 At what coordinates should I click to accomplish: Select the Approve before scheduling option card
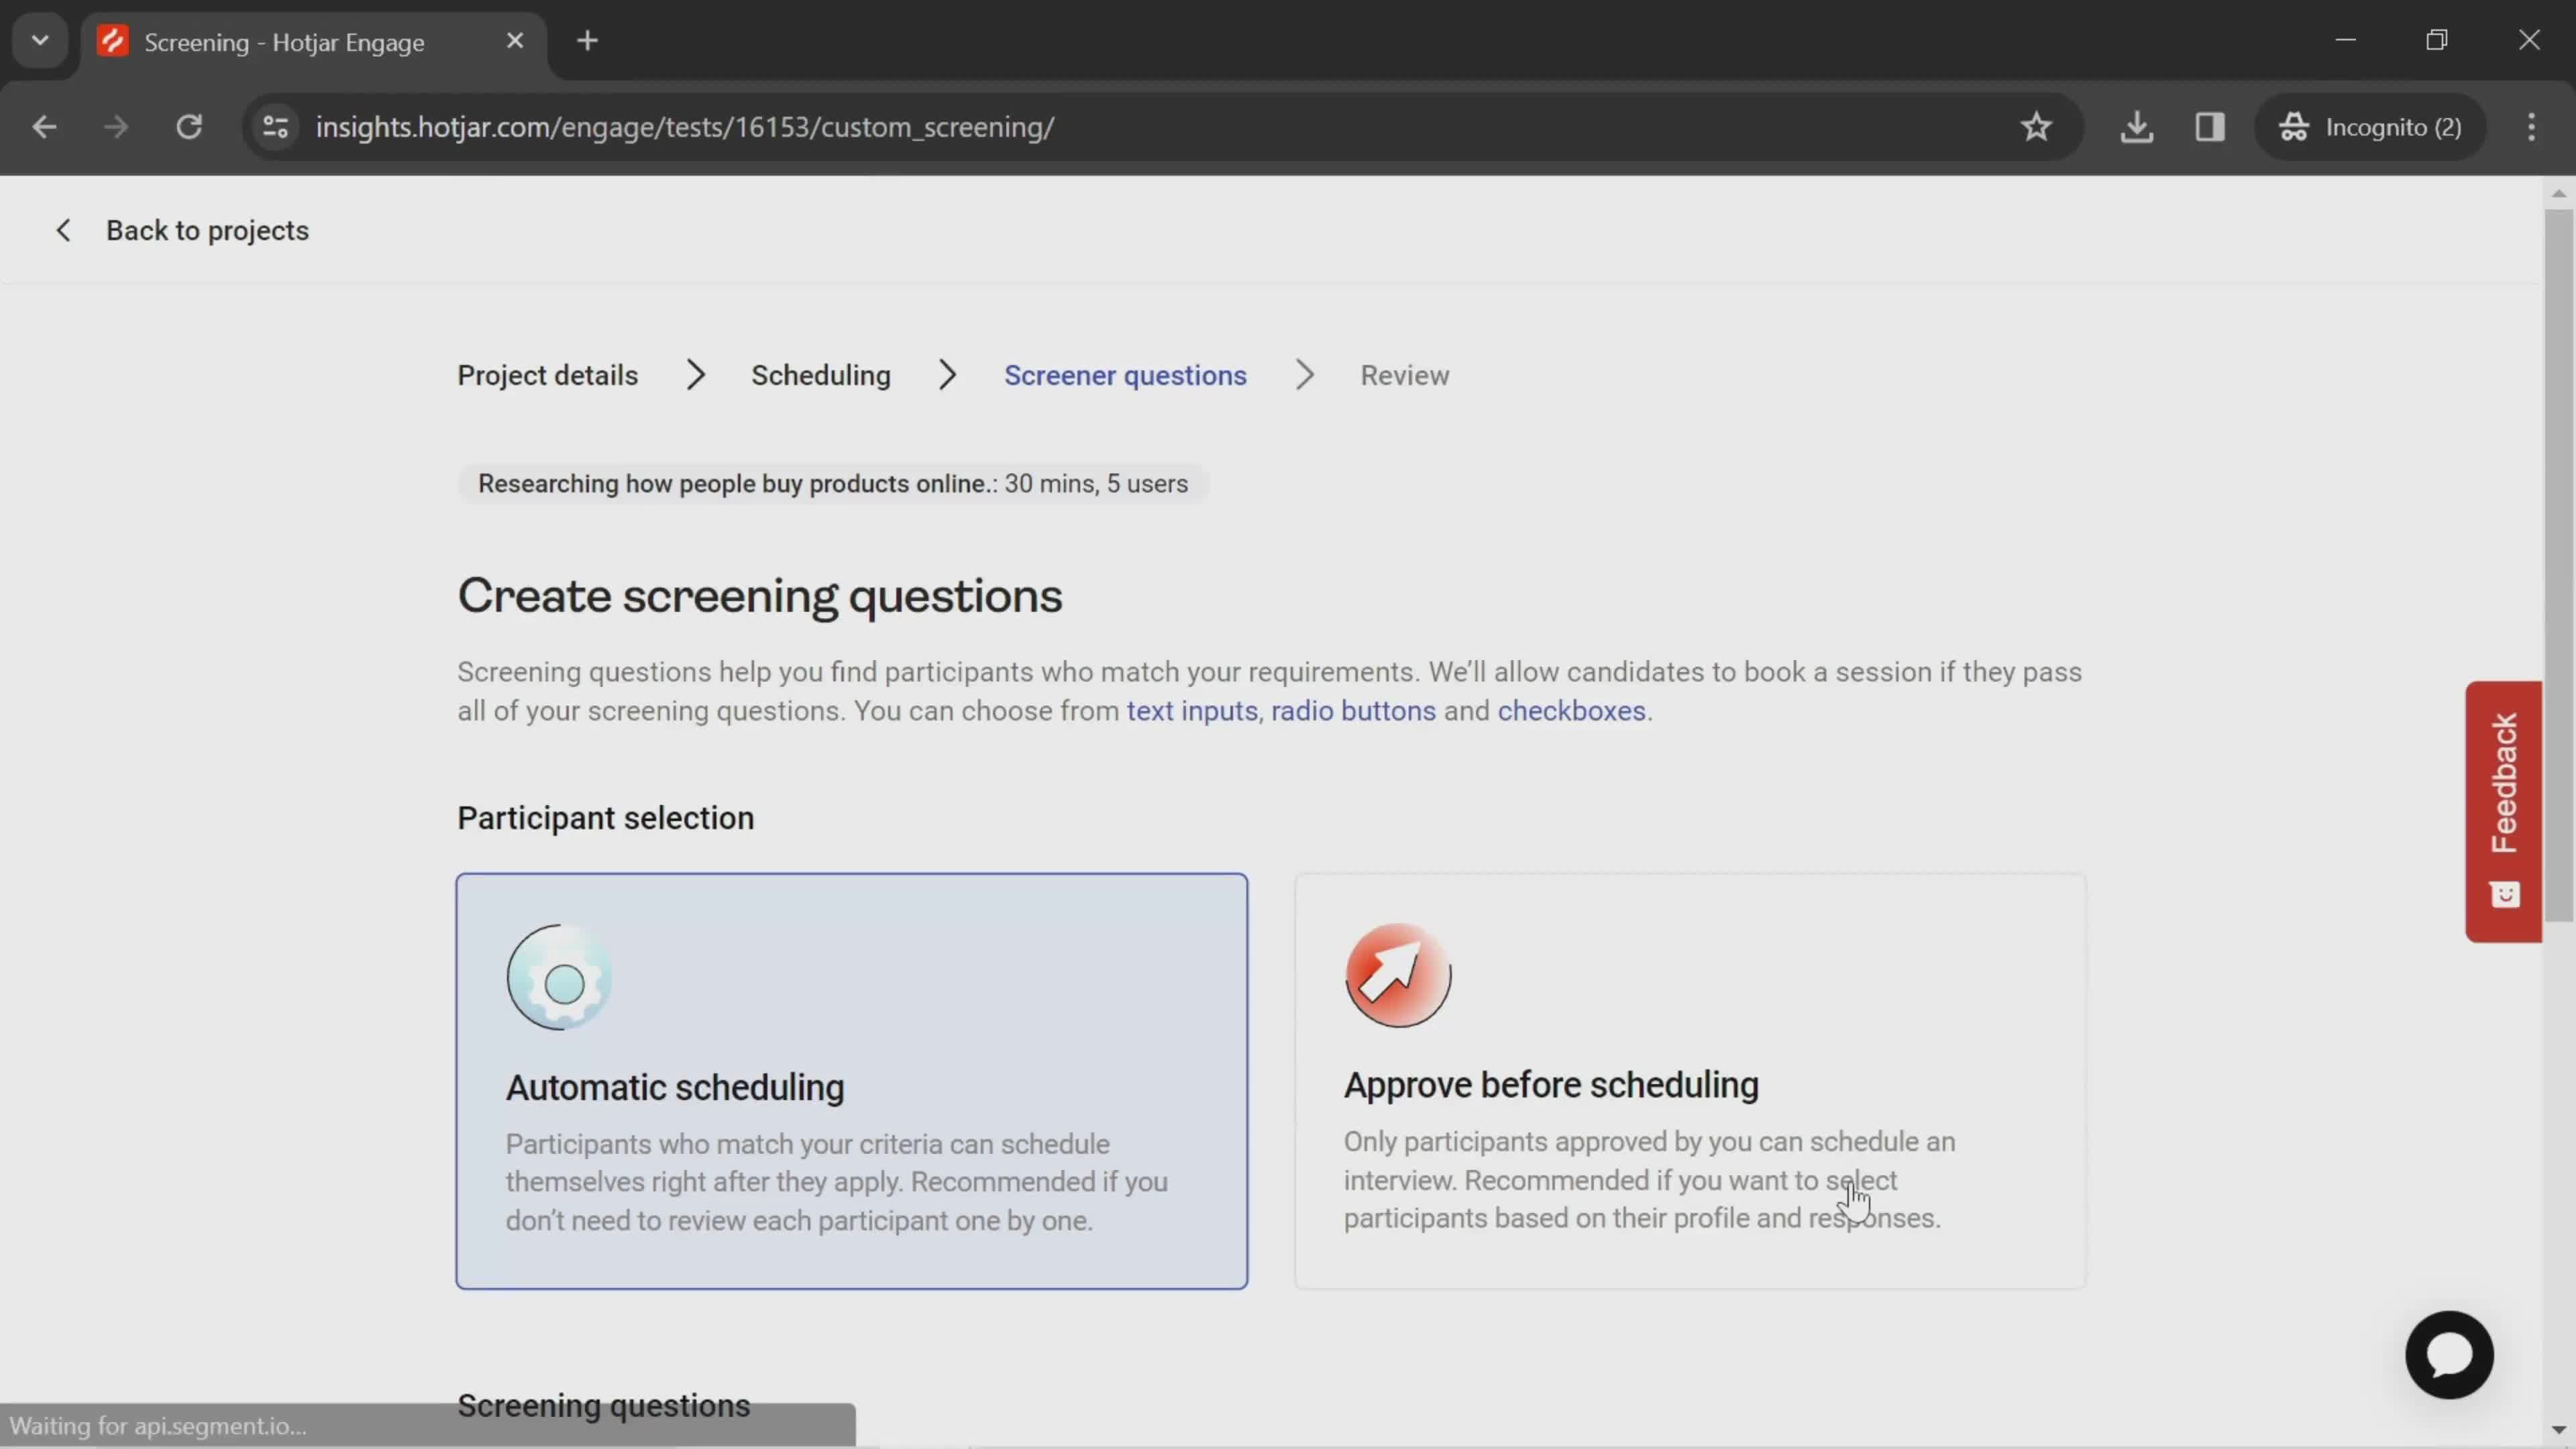(x=1690, y=1081)
